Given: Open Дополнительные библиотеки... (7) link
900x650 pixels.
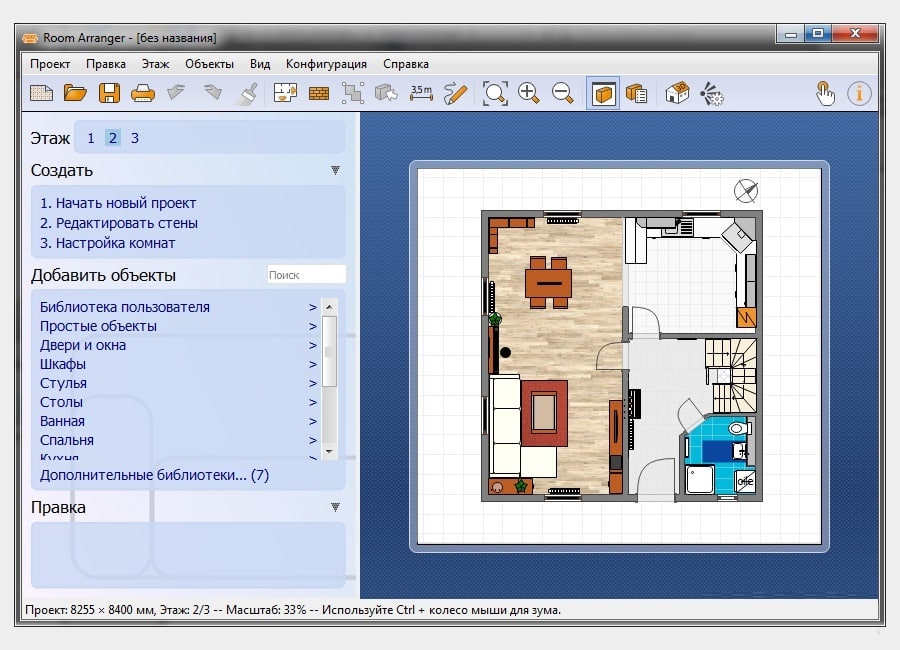Looking at the screenshot, I should (x=154, y=475).
